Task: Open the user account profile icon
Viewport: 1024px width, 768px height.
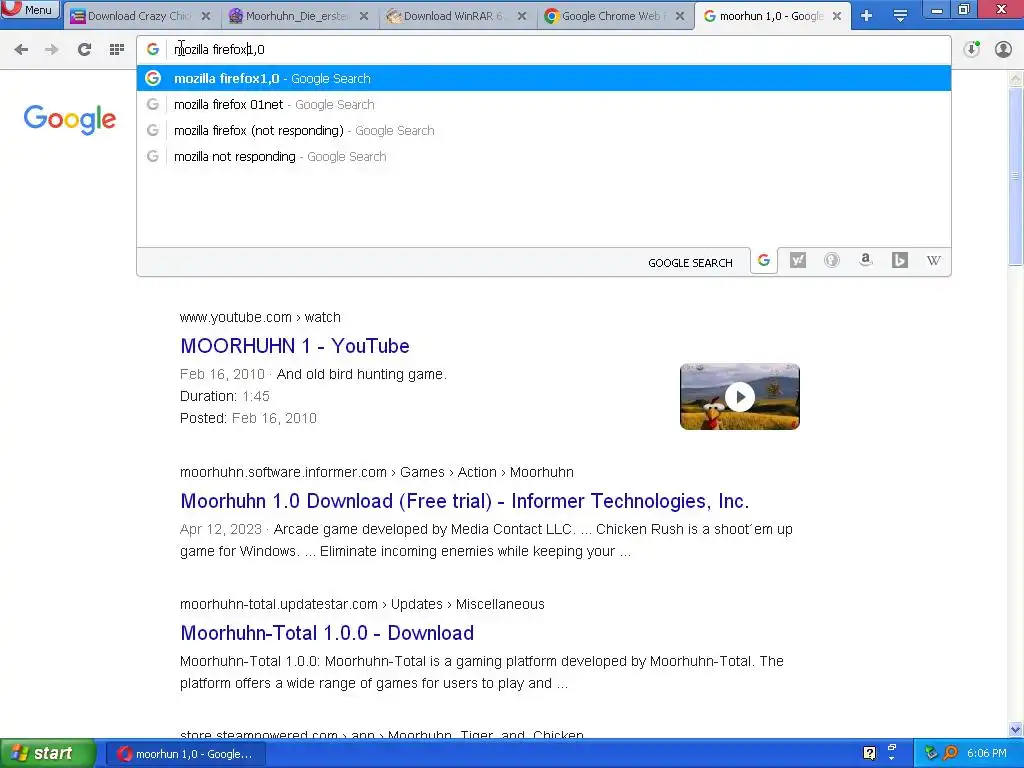Action: [x=1003, y=49]
